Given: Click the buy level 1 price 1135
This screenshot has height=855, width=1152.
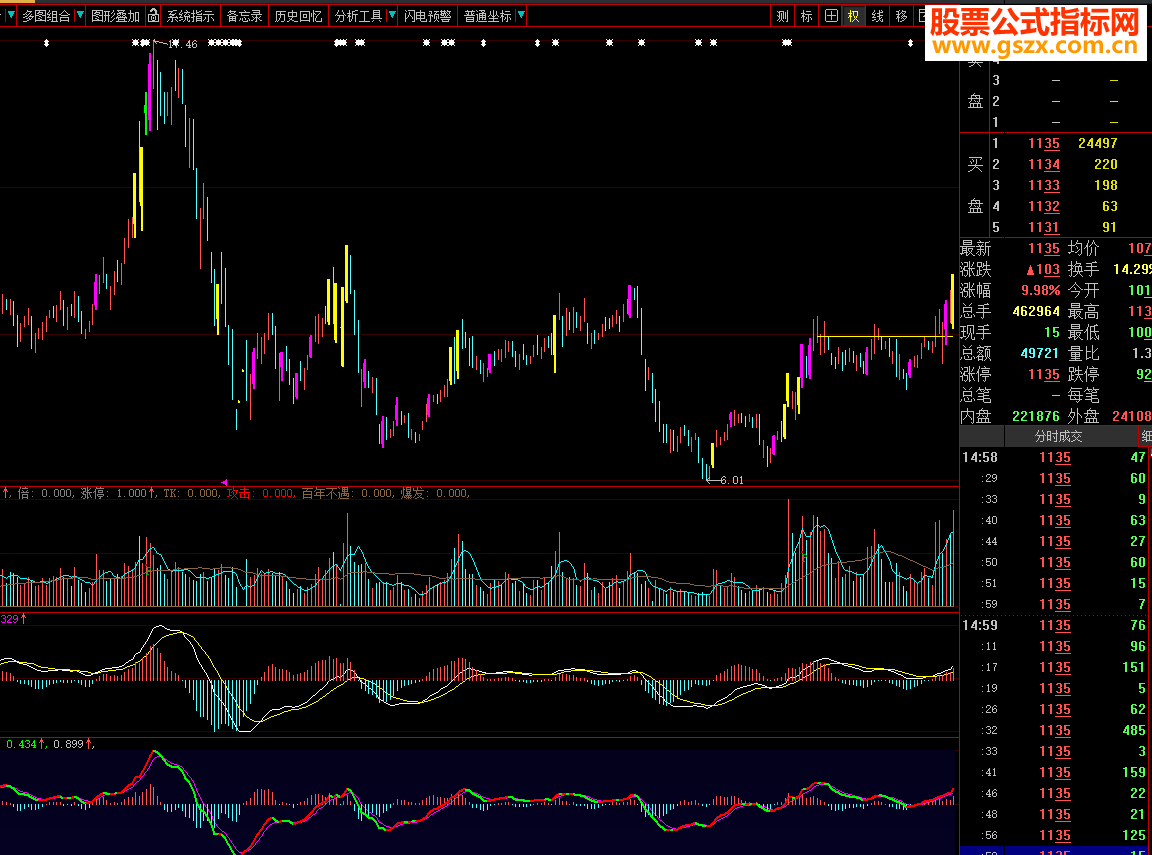Looking at the screenshot, I should point(1043,143).
